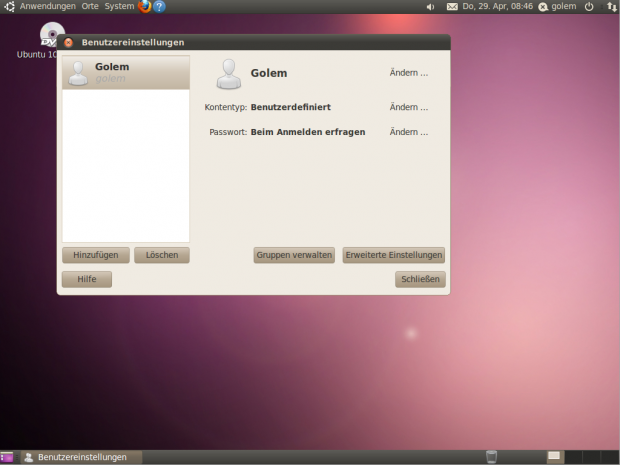Click the power shutdown icon in panel
The width and height of the screenshot is (620, 465).
588,7
